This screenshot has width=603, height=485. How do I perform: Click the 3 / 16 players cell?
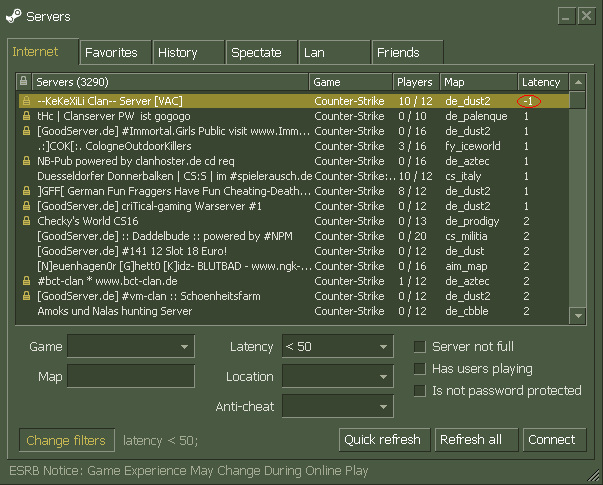pyautogui.click(x=412, y=146)
